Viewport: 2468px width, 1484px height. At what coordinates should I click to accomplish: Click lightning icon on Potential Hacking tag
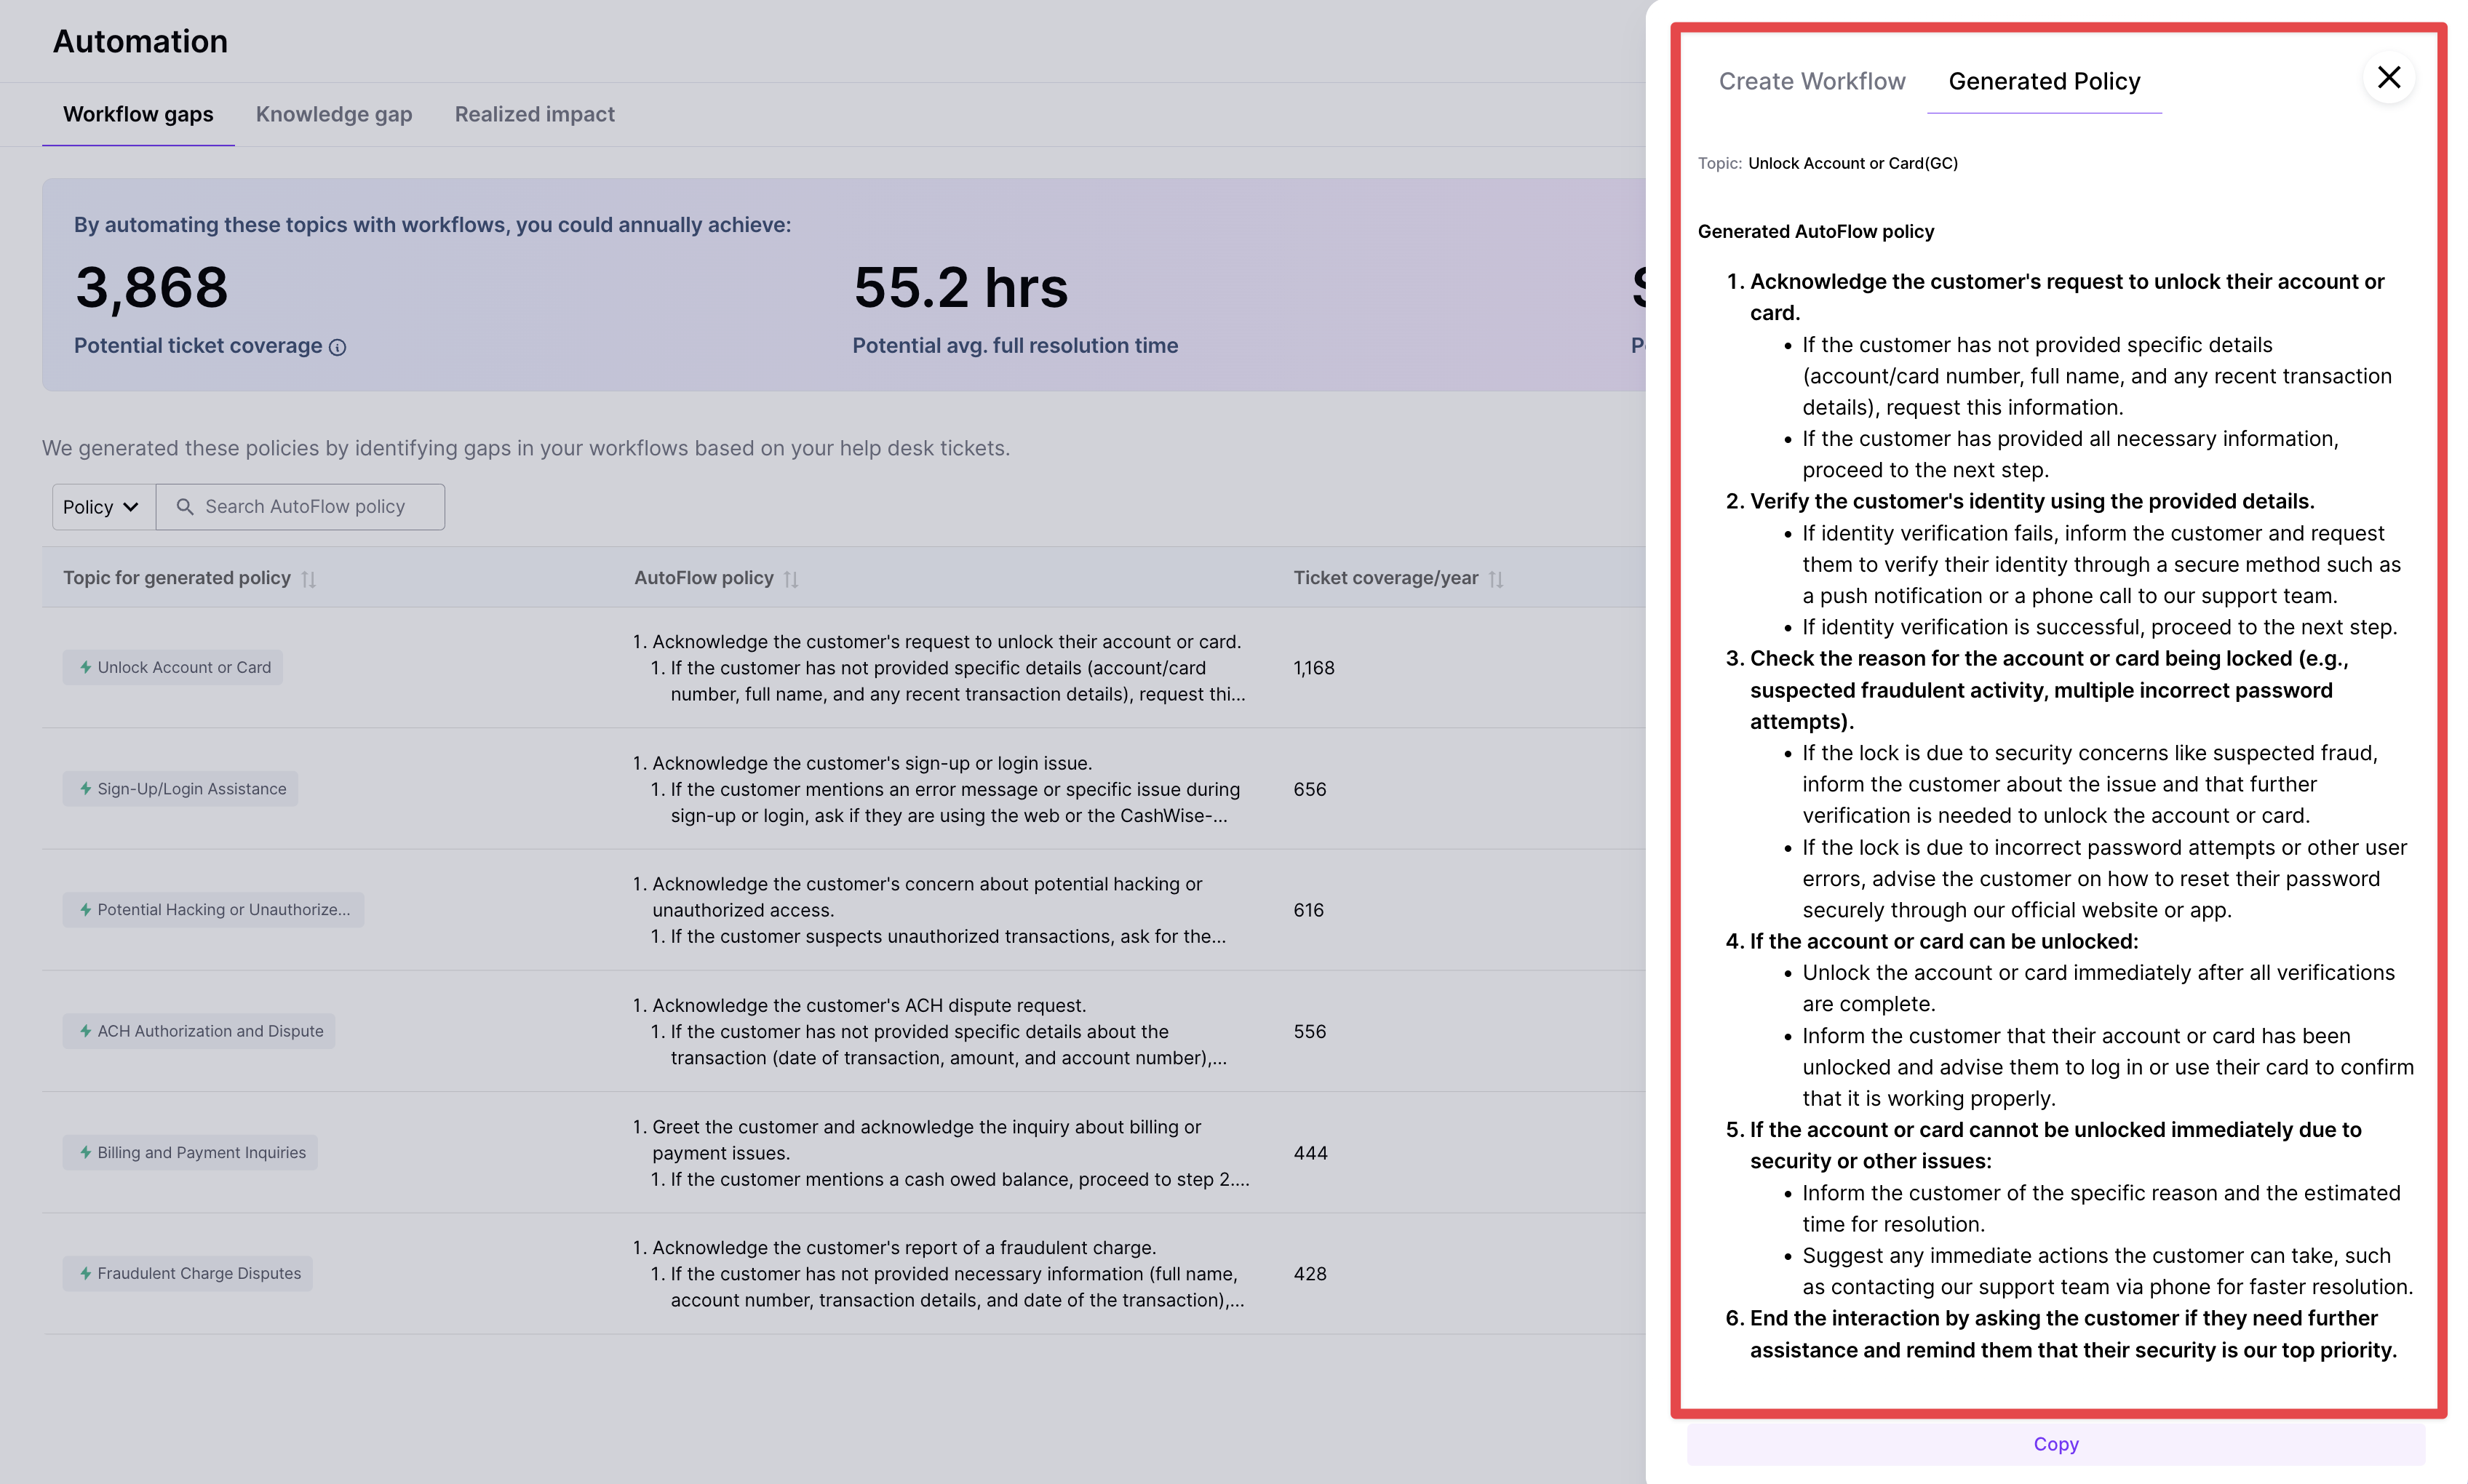tap(86, 910)
